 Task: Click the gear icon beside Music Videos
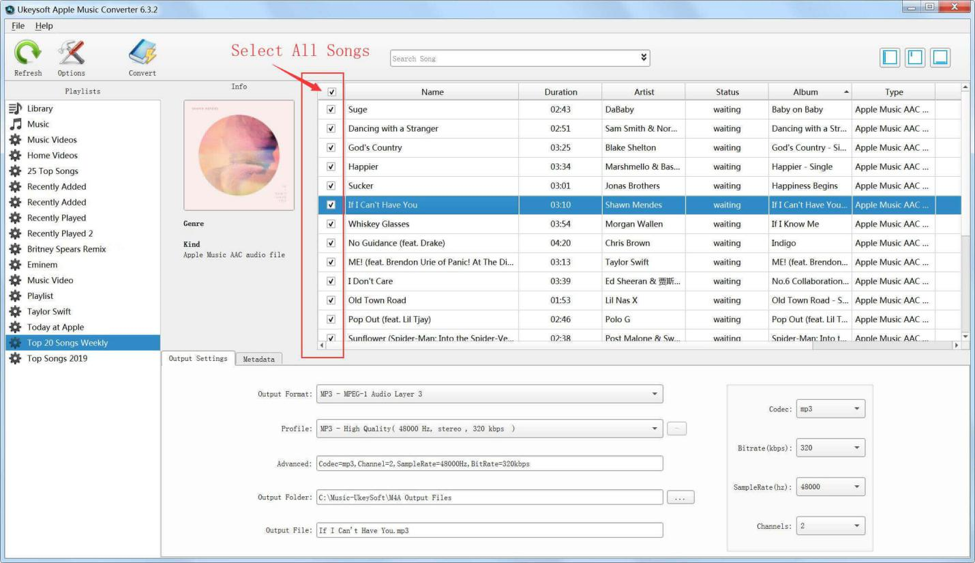16,139
